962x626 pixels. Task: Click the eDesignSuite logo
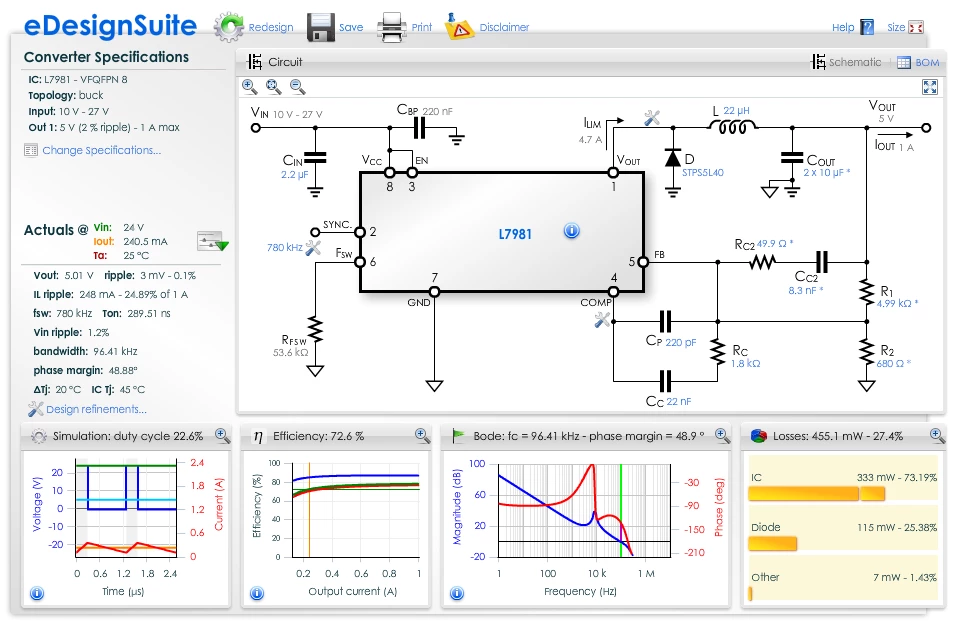coord(110,26)
